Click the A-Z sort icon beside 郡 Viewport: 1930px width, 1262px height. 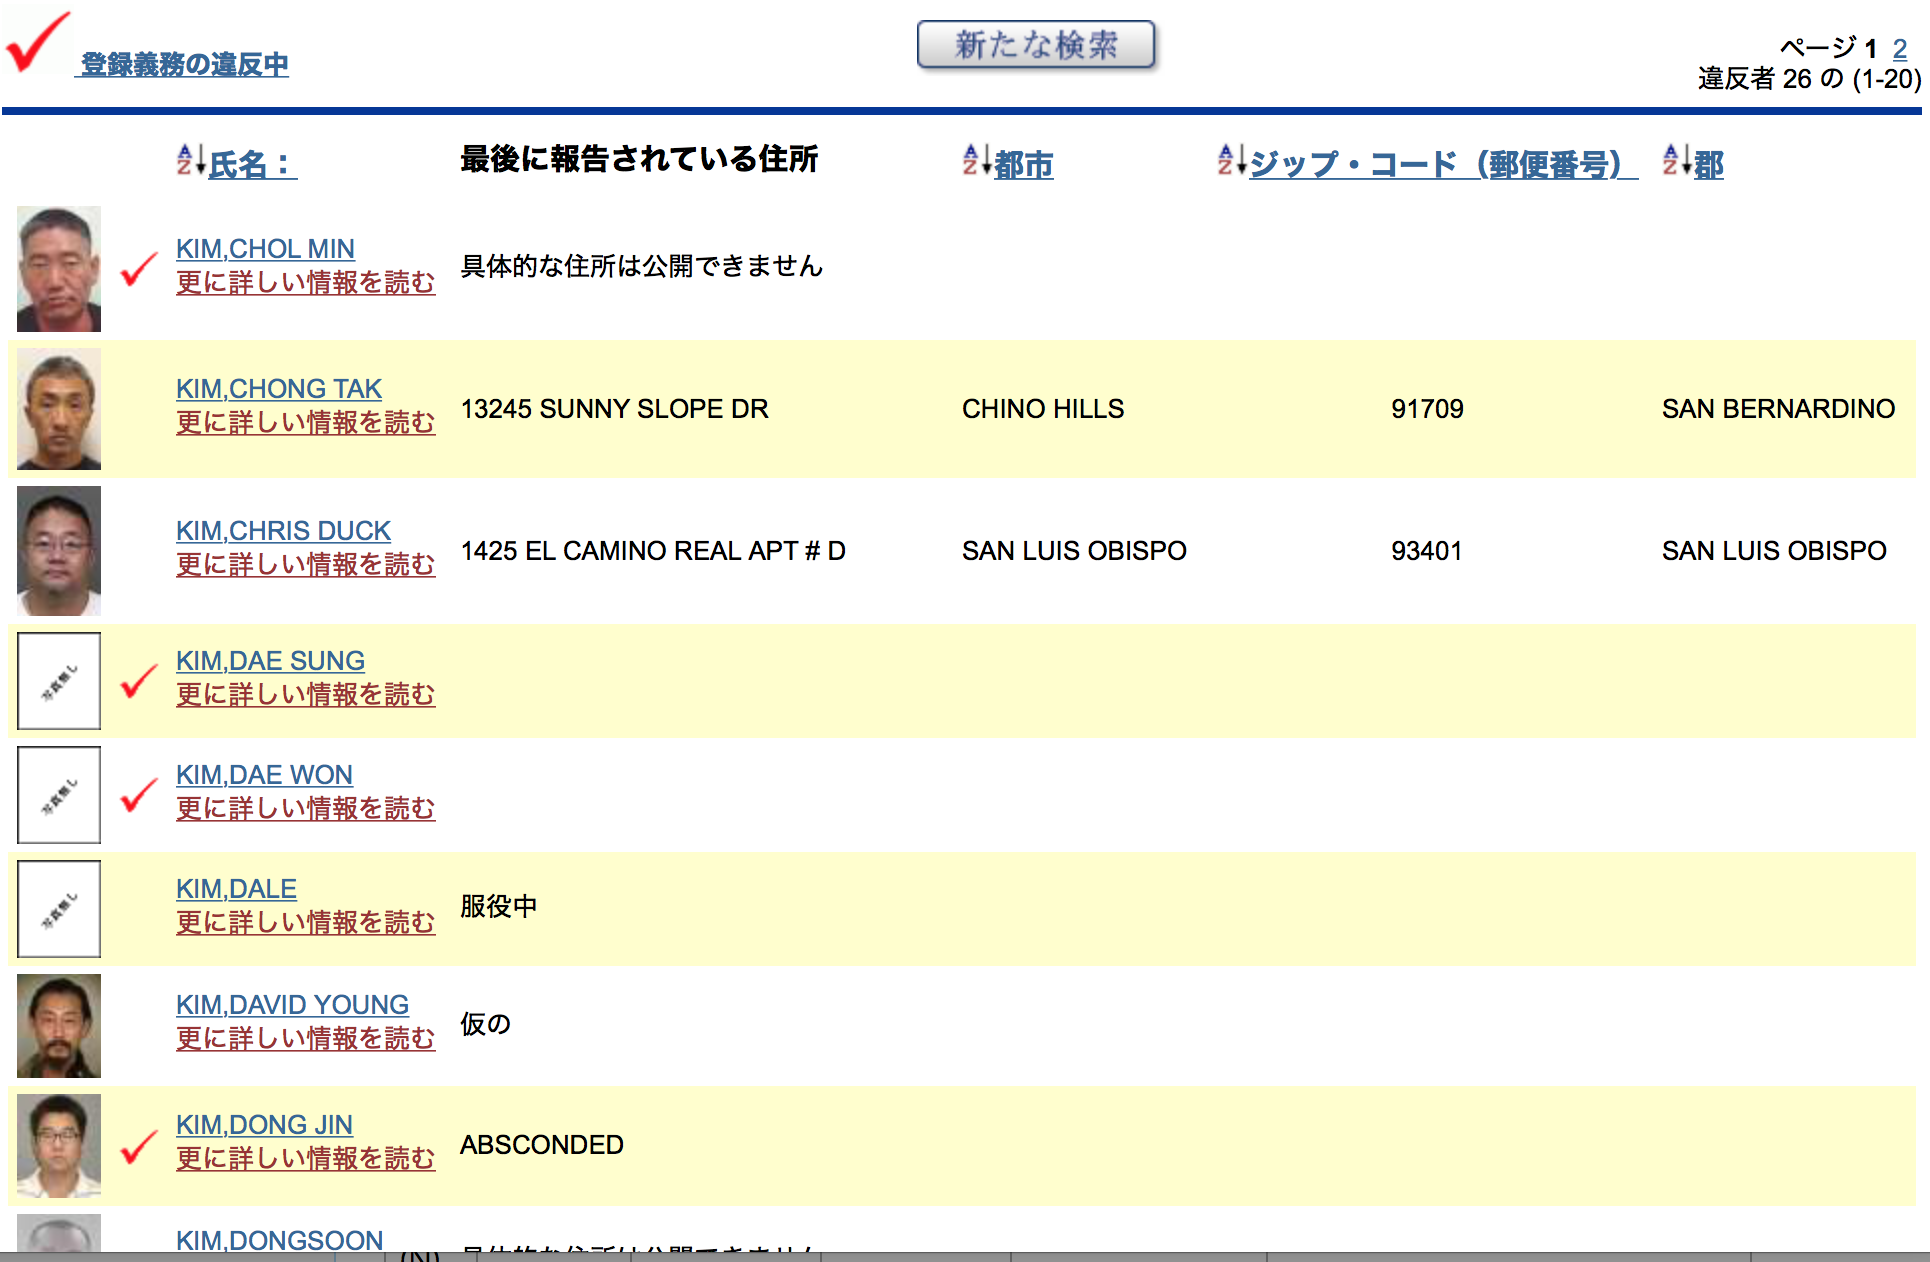(x=1677, y=160)
